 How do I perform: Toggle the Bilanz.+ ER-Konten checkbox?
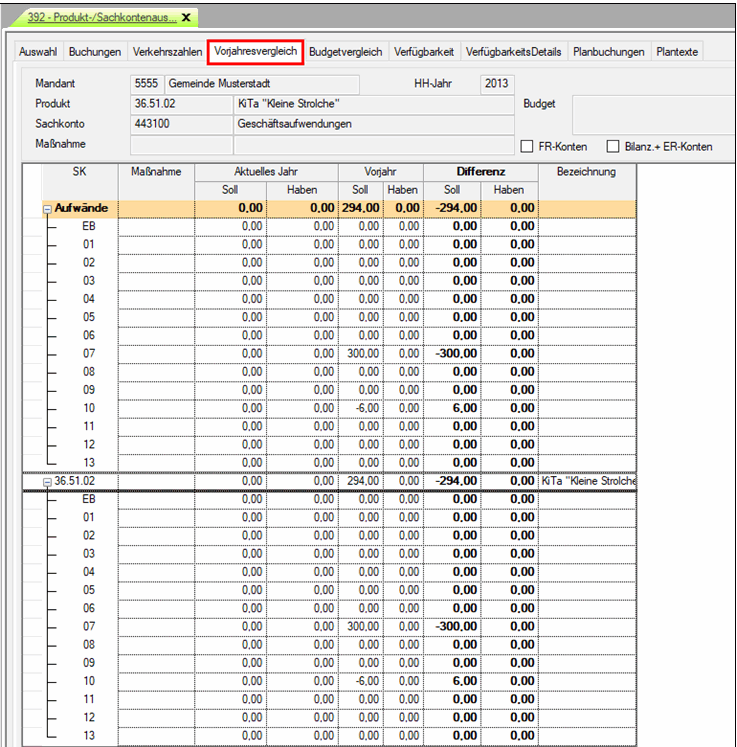pos(613,147)
